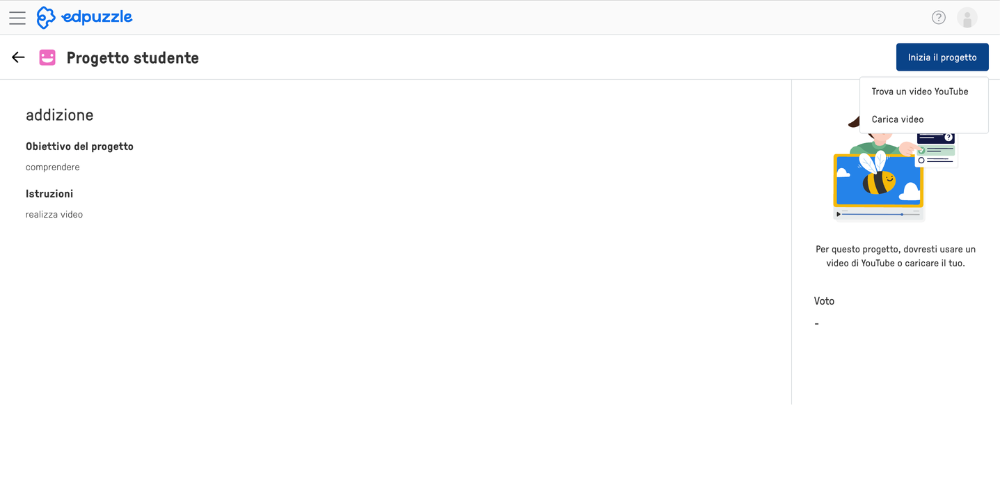
Task: Click the Istruzioni section label
Action: click(x=49, y=193)
